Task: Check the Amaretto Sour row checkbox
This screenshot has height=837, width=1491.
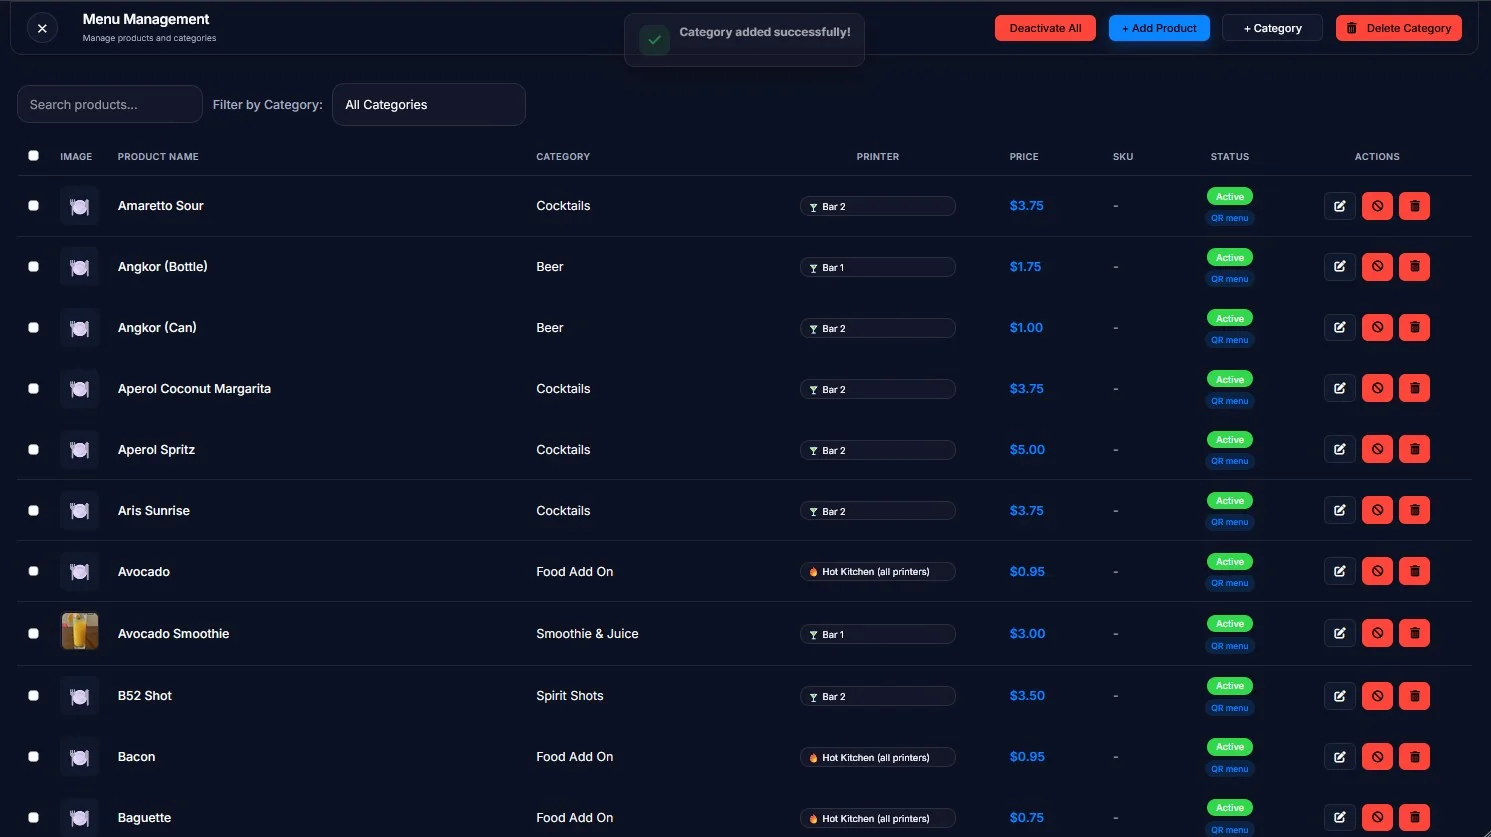Action: tap(33, 206)
